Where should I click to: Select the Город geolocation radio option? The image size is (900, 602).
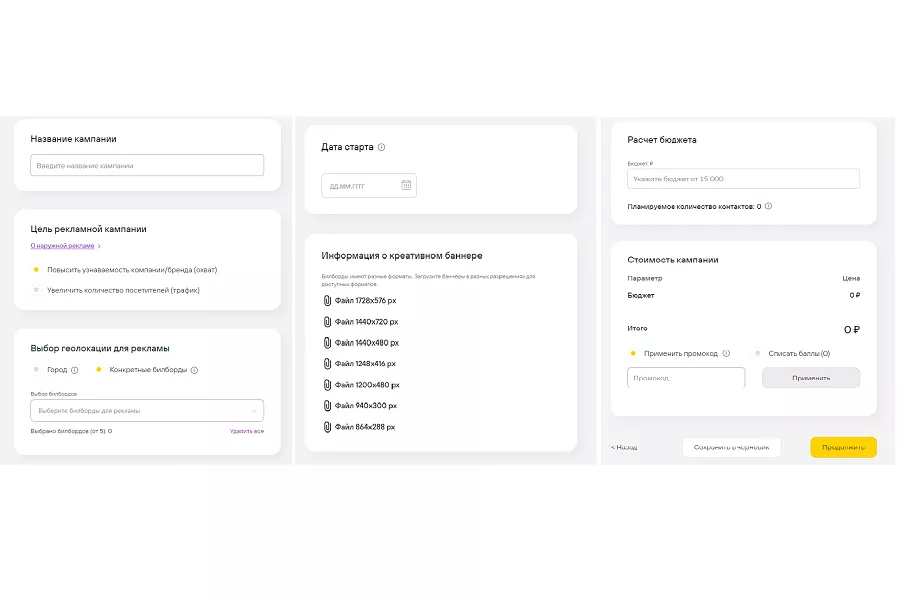click(x=37, y=370)
